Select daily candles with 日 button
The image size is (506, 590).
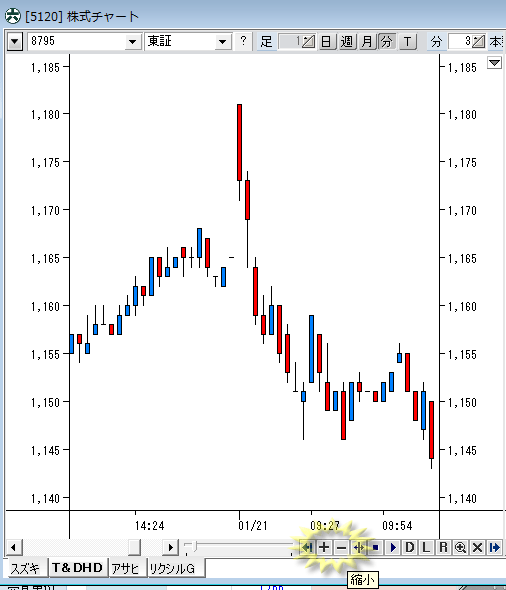(x=327, y=41)
